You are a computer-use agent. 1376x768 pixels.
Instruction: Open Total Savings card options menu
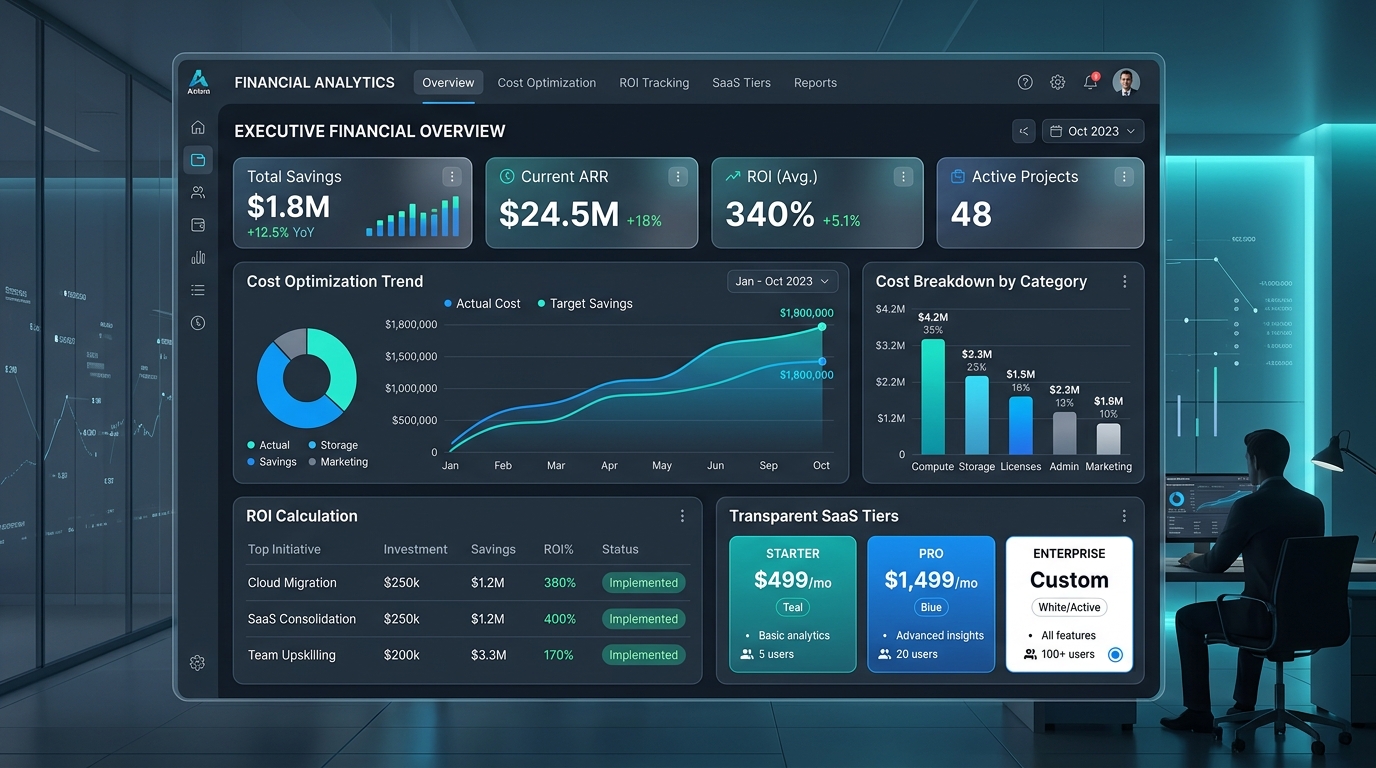pyautogui.click(x=452, y=176)
